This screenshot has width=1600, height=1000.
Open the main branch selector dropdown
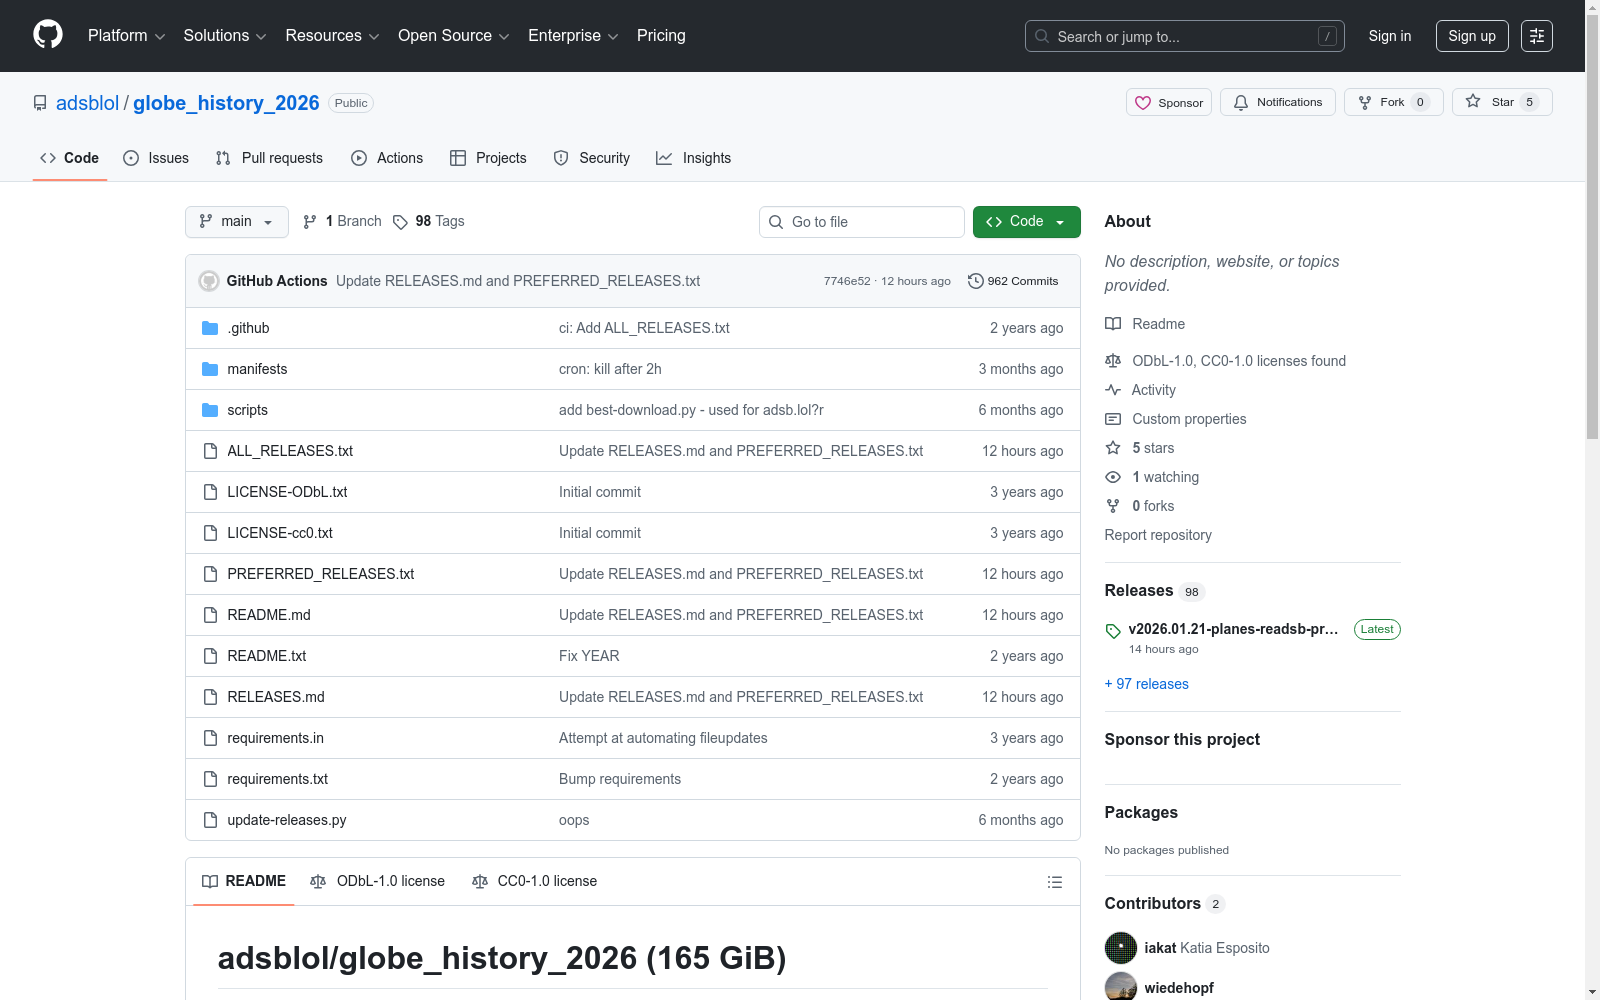237,222
